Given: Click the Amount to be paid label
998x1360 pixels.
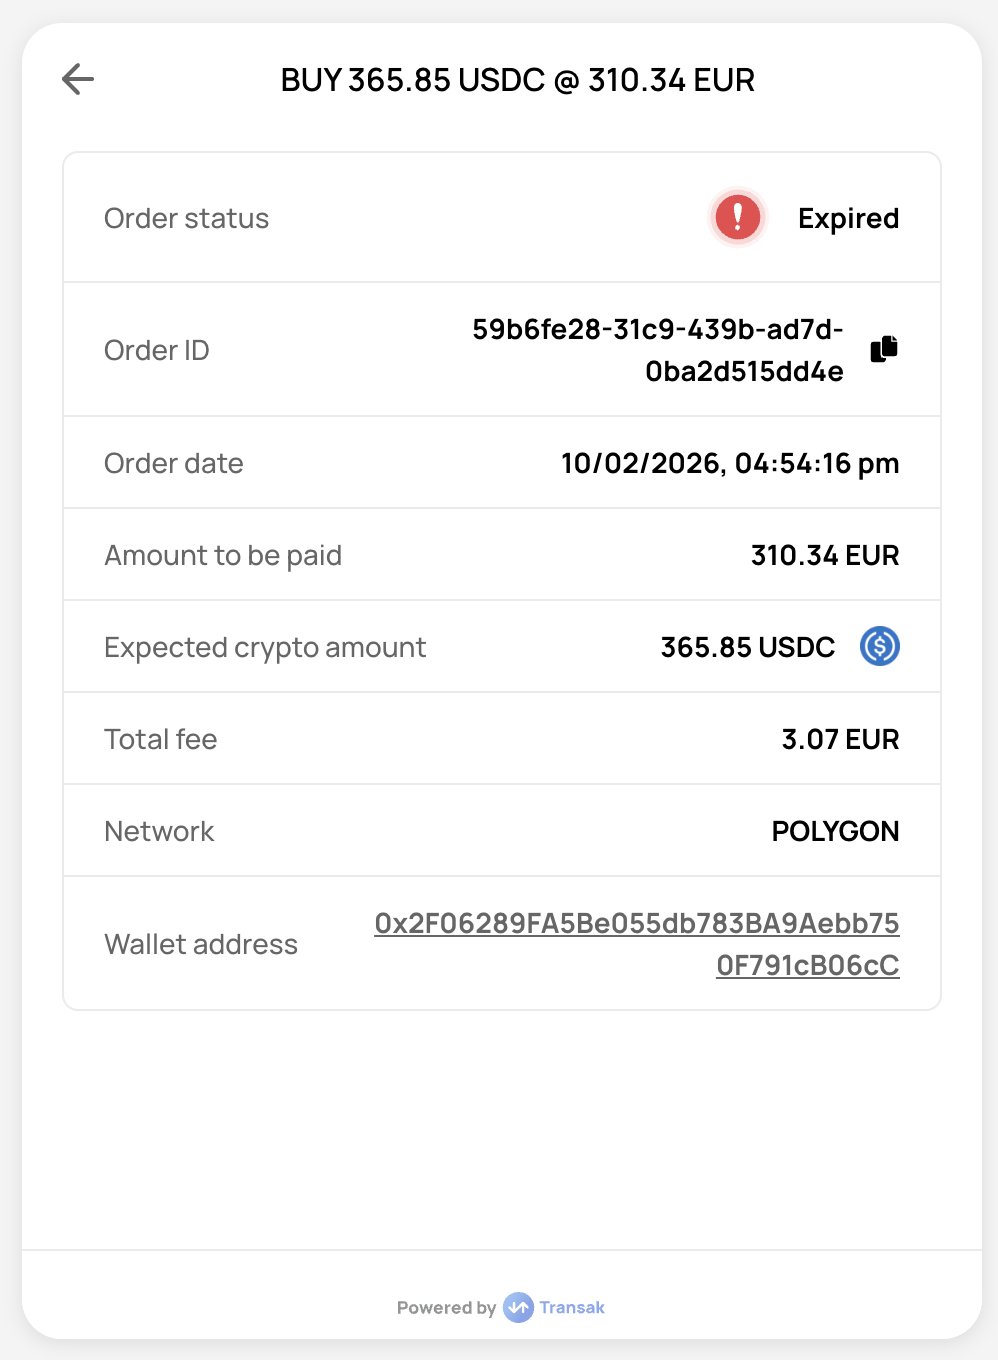Looking at the screenshot, I should pyautogui.click(x=223, y=555).
